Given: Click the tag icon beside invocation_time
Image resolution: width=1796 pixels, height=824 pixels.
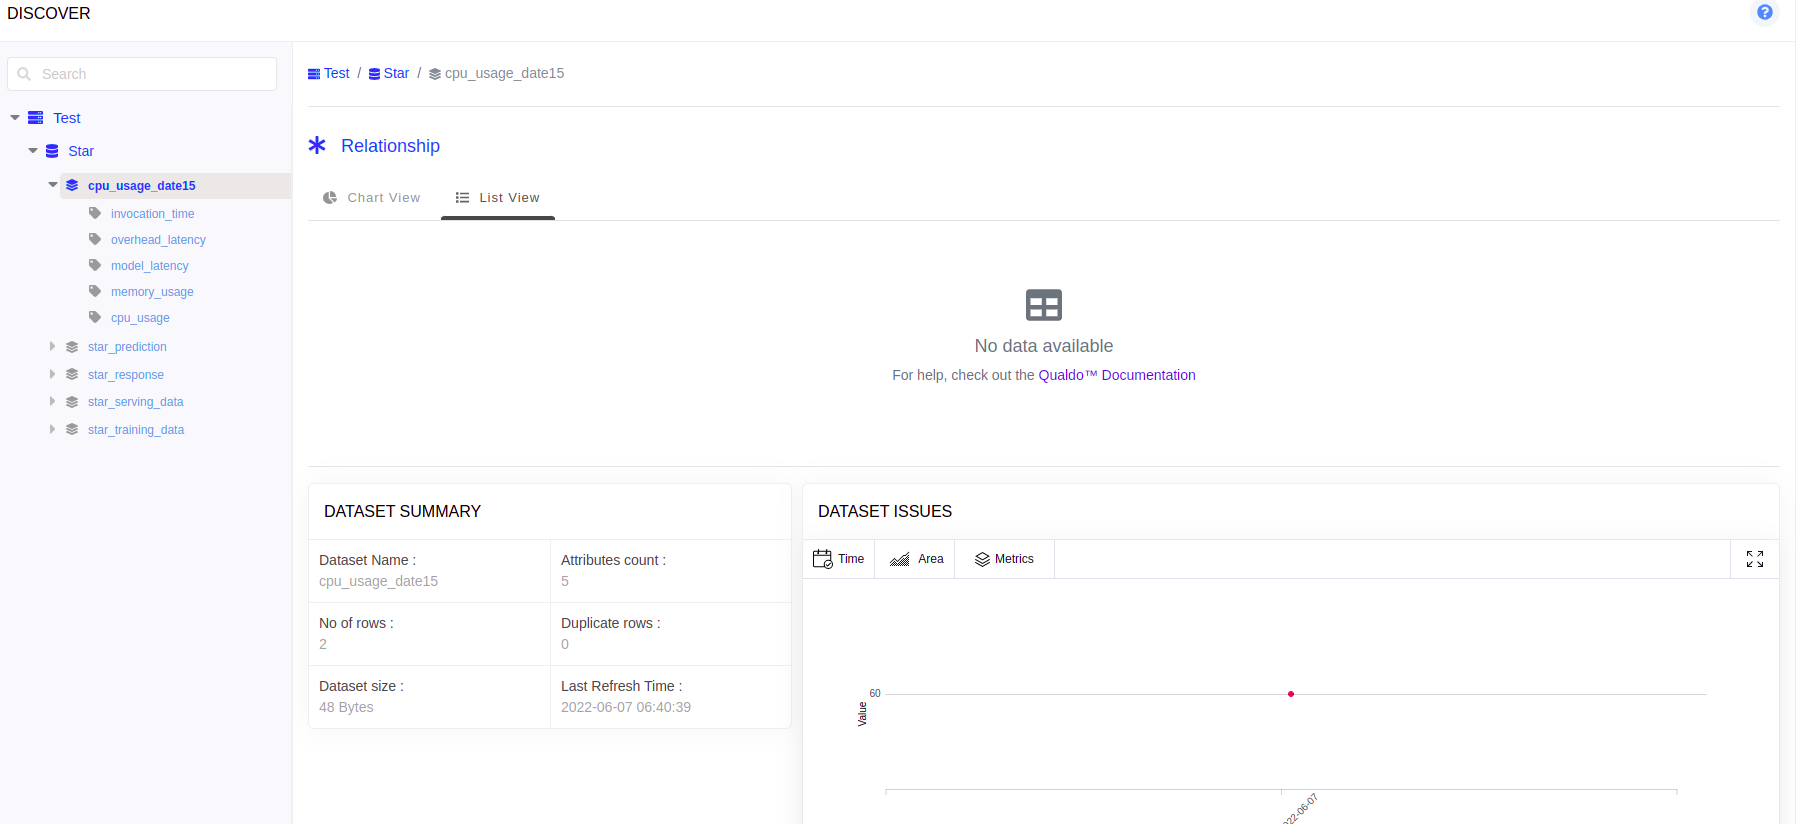Looking at the screenshot, I should coord(95,213).
